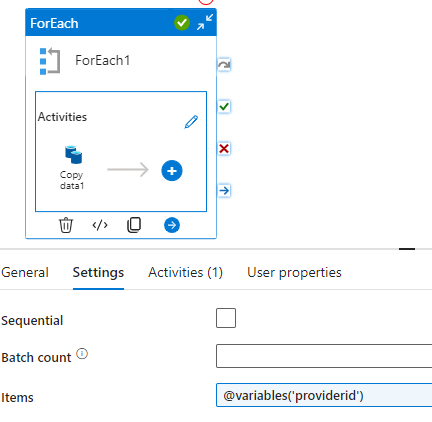Add an on-failure red X connector
The width and height of the screenshot is (432, 422).
click(224, 149)
